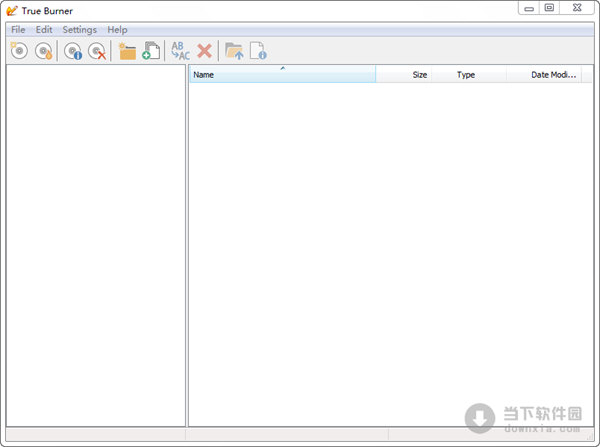Open the Edit menu
Screen dimensions: 600x447
(x=44, y=30)
